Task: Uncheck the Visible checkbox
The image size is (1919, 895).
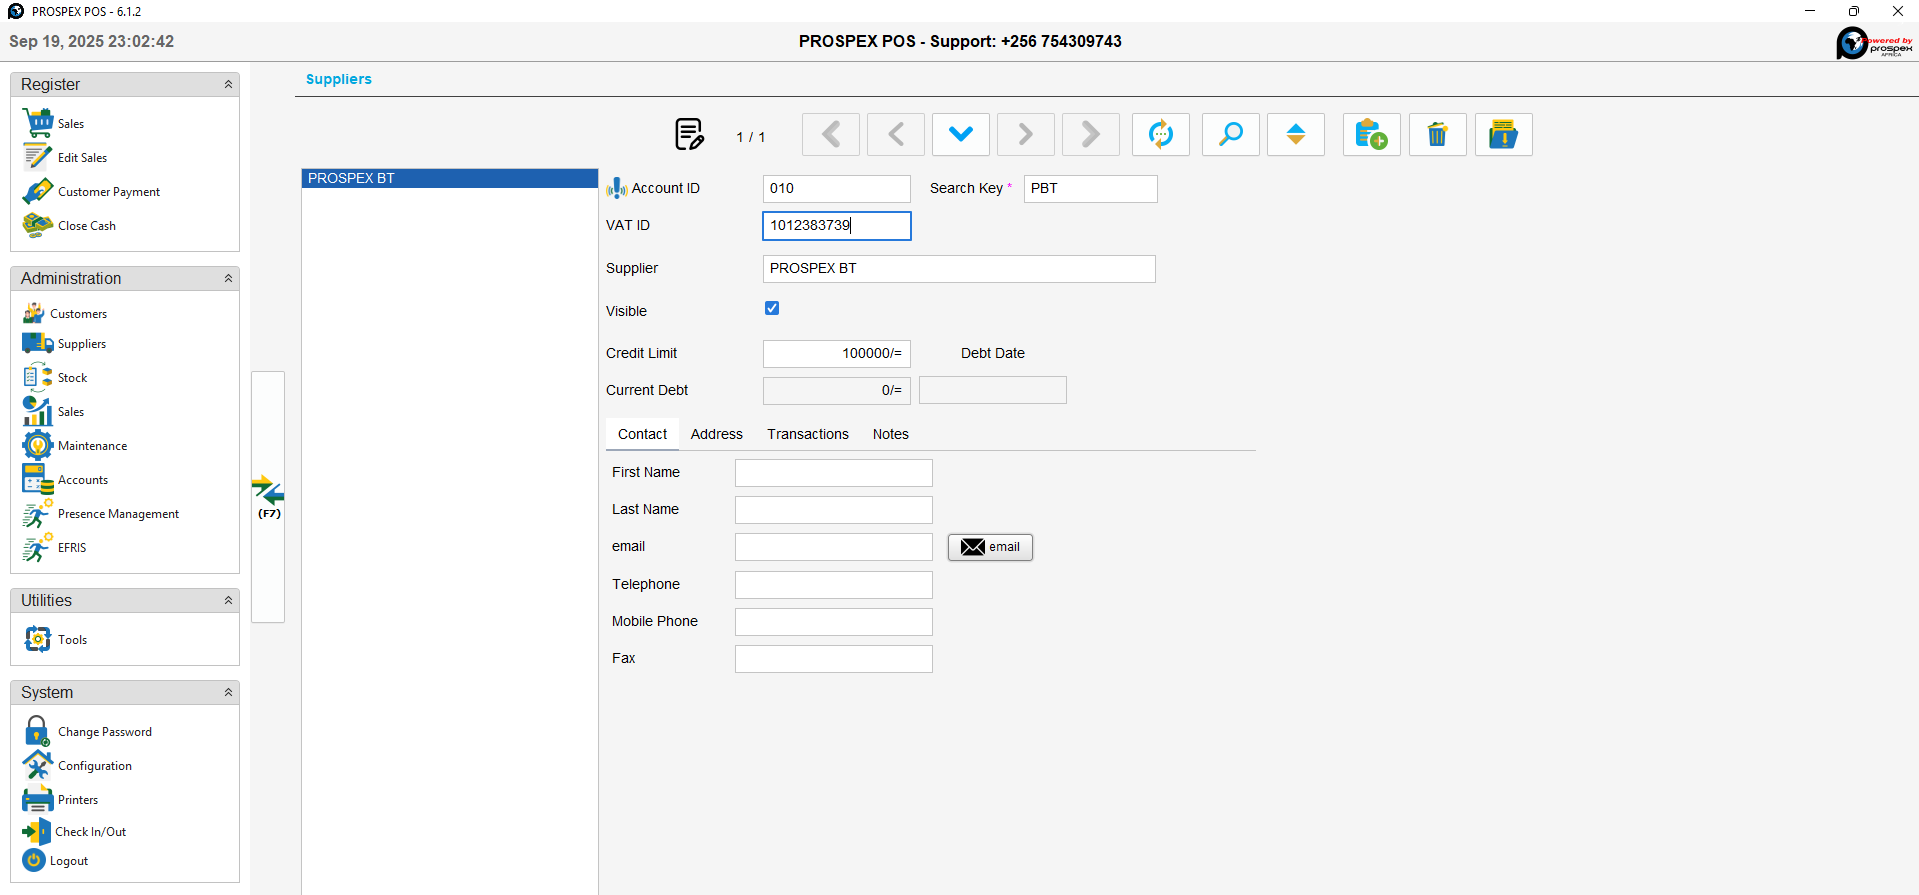Action: point(772,309)
